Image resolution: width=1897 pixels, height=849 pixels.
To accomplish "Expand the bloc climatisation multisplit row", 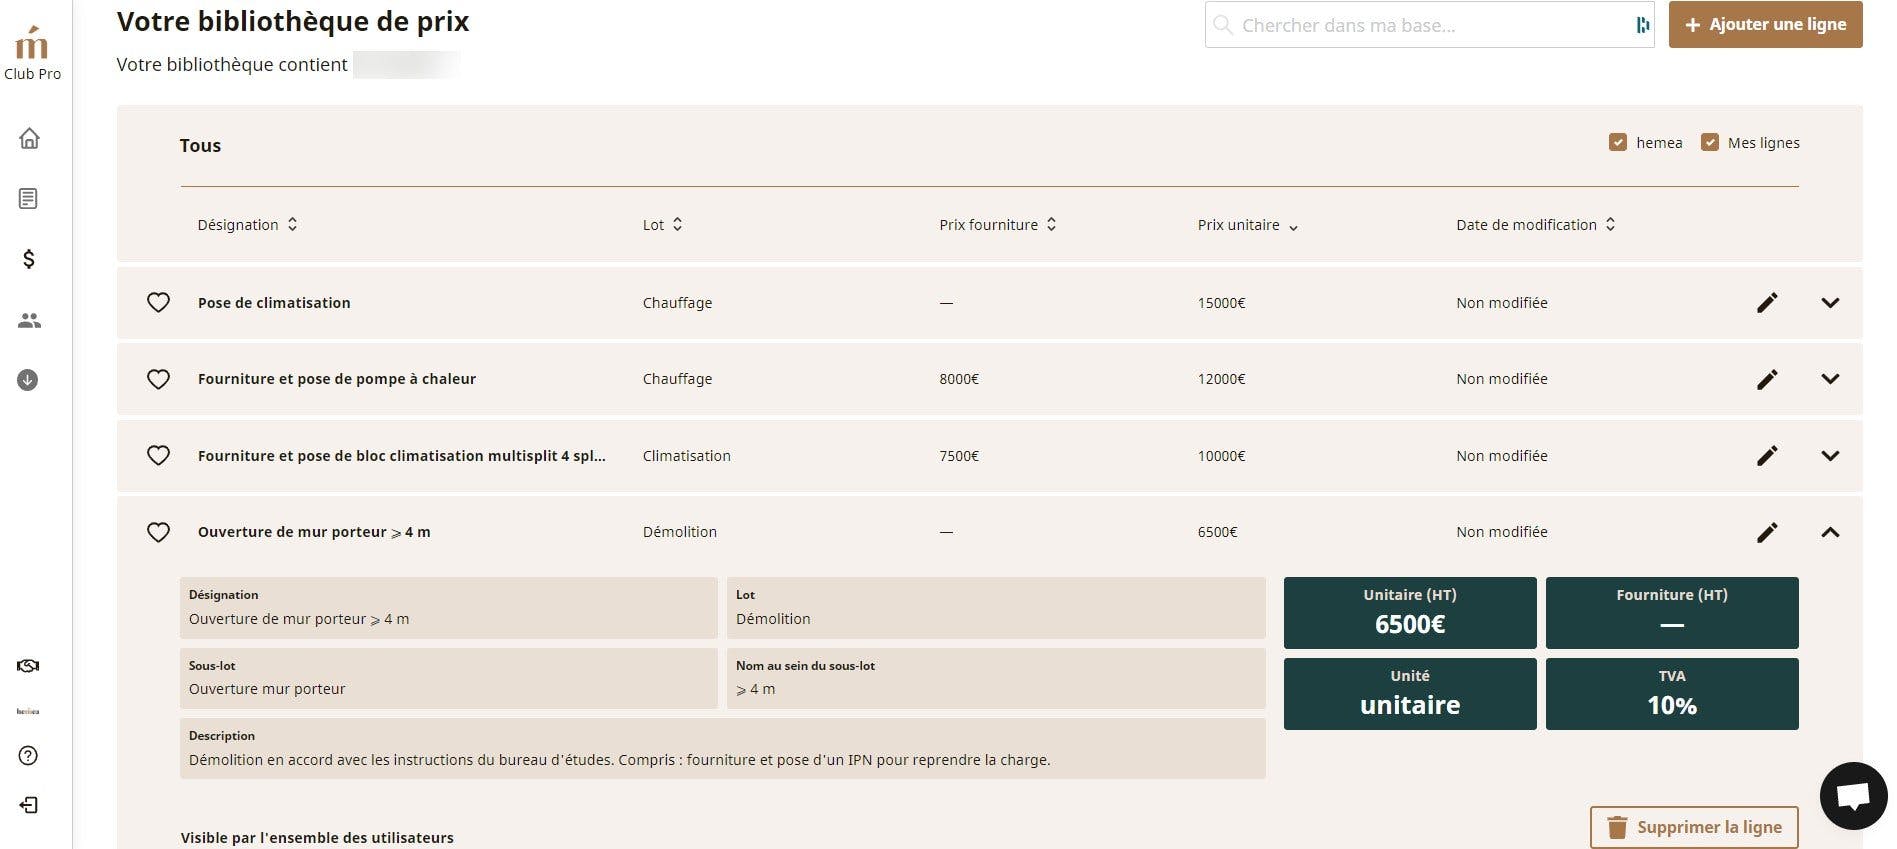I will [1830, 456].
